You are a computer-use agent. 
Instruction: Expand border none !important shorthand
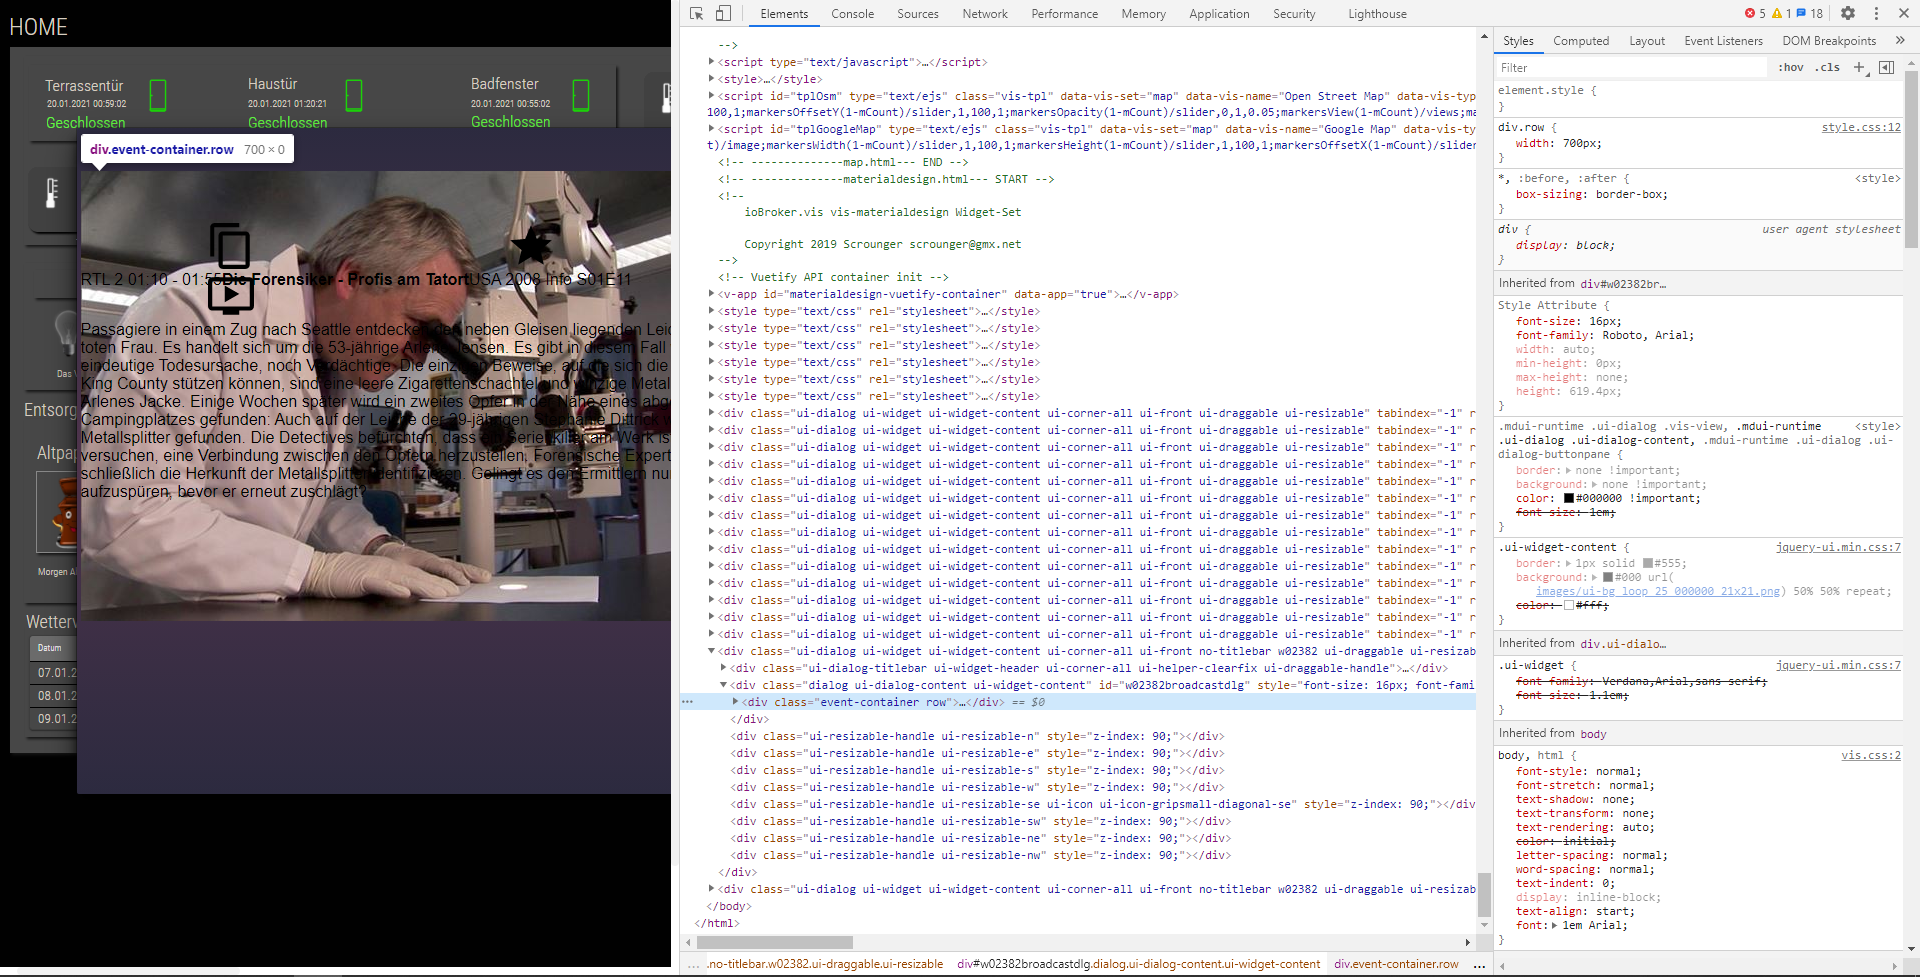1568,470
